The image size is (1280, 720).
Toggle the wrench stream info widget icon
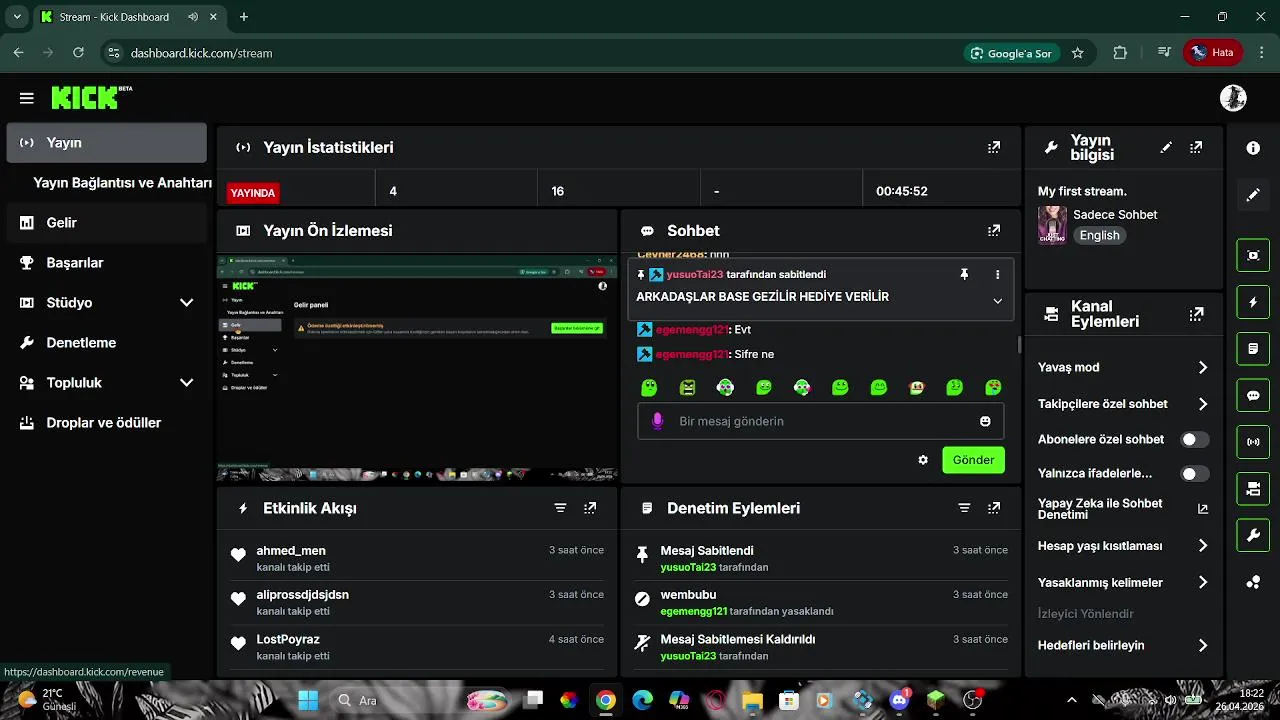point(1253,536)
